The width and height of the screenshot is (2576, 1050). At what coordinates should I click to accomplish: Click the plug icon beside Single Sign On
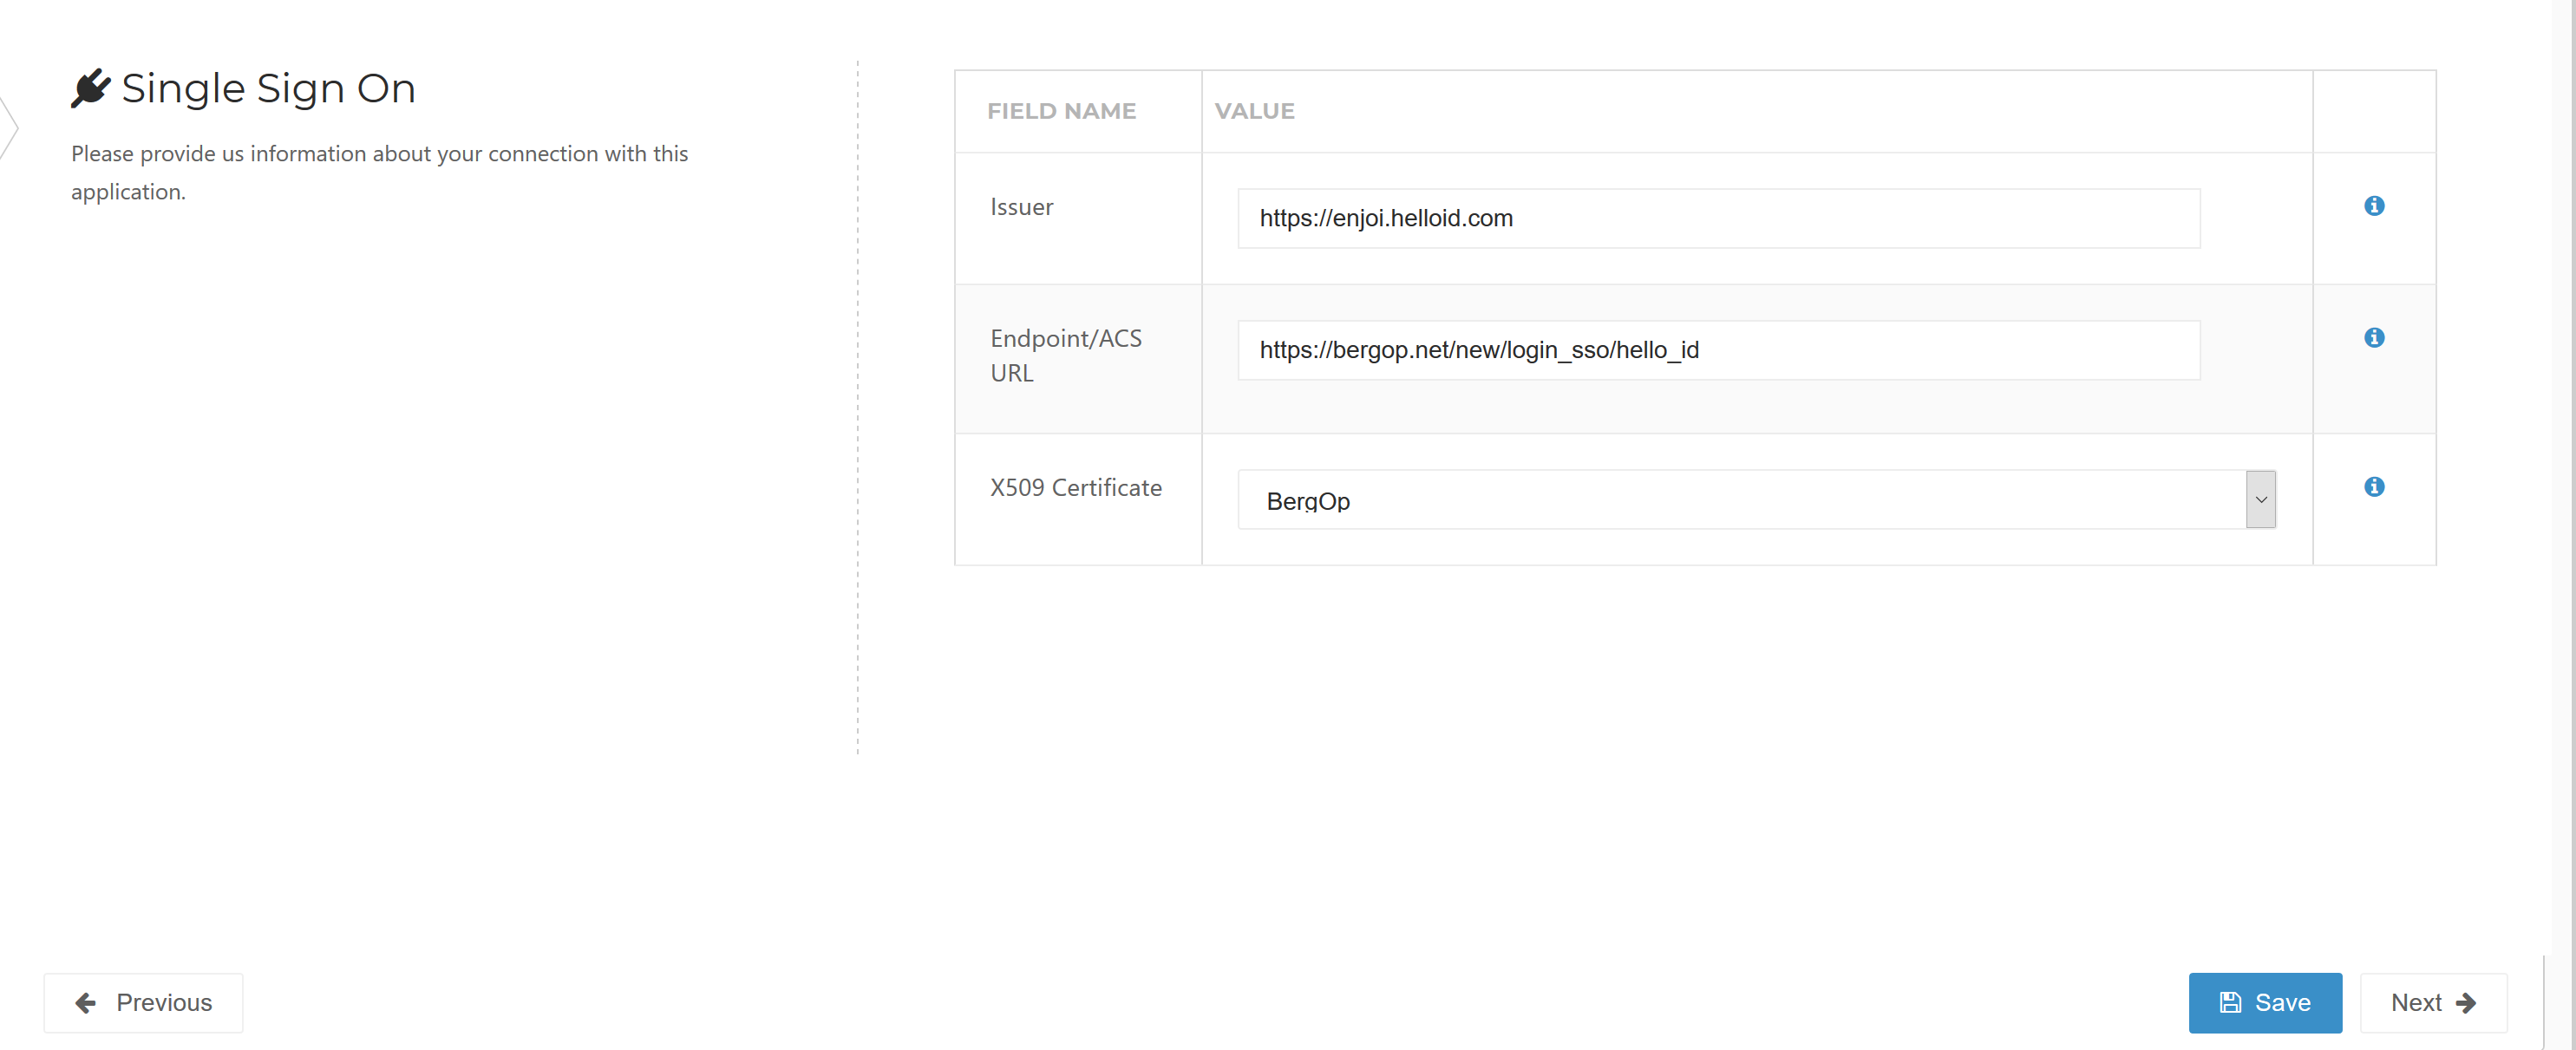90,88
